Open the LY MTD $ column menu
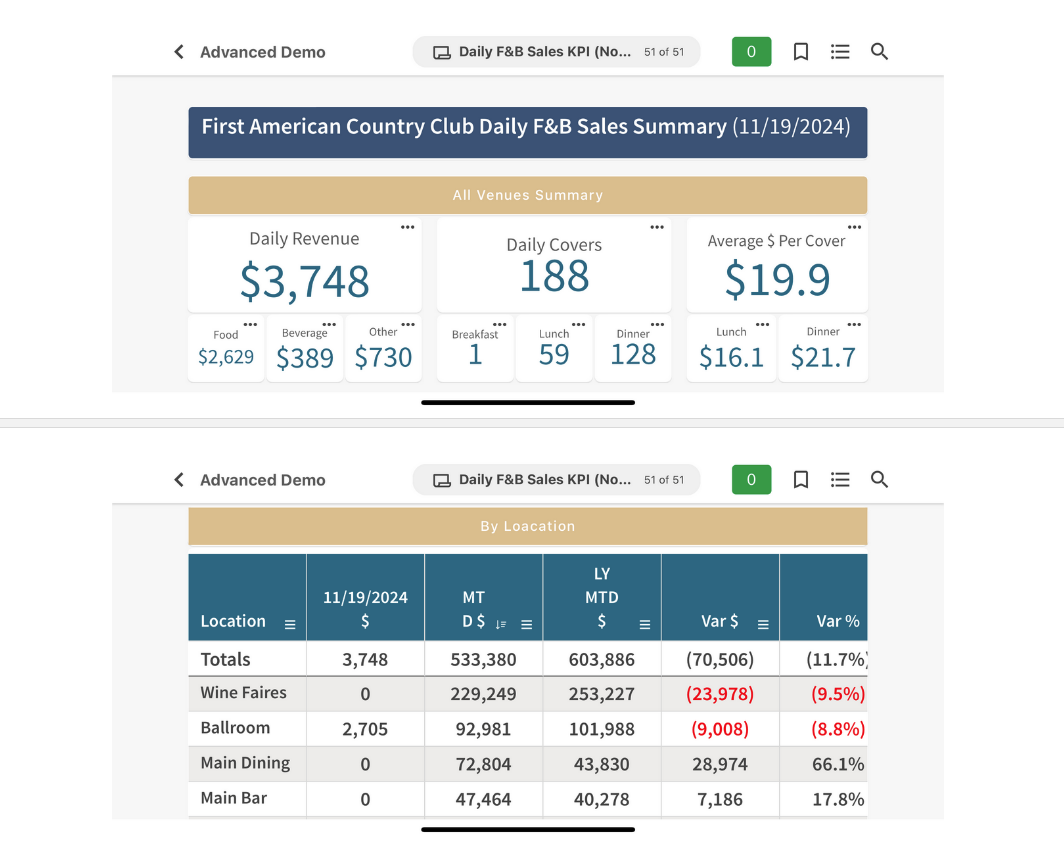Image resolution: width=1064 pixels, height=844 pixels. (644, 622)
